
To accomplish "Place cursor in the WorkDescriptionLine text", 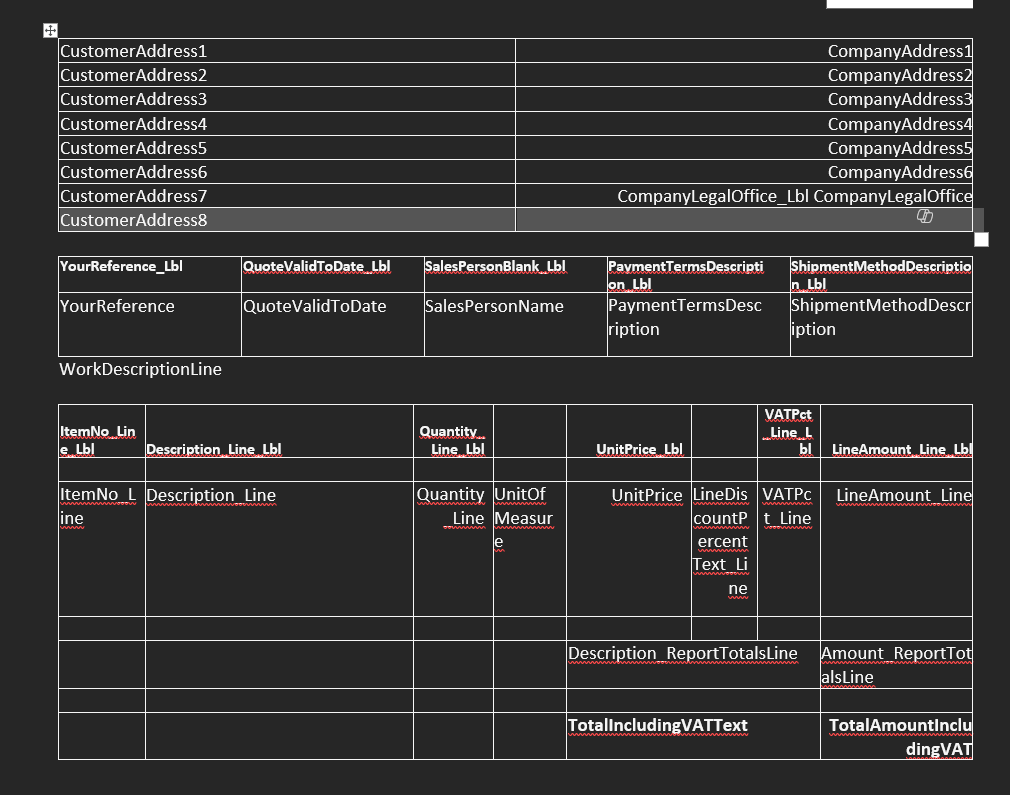I will (141, 369).
